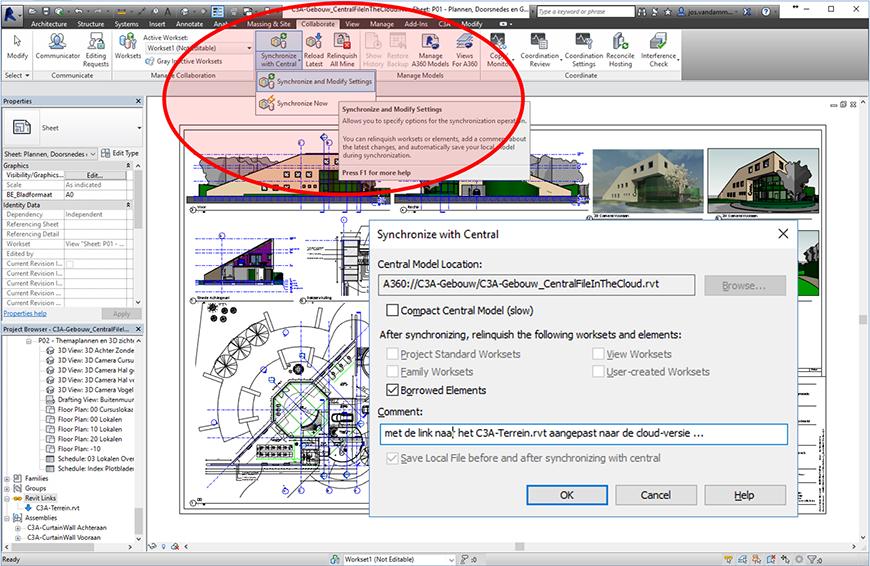The width and height of the screenshot is (870, 566).
Task: Expand the Families tree node
Action: [x=7, y=478]
